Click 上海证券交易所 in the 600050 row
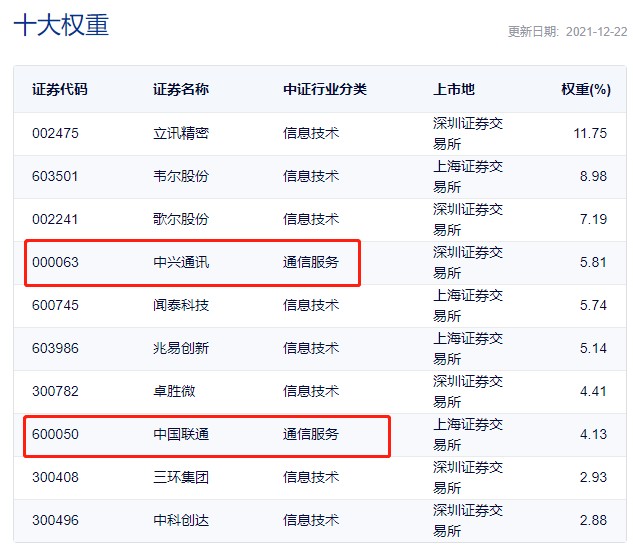633x547 pixels. point(468,434)
